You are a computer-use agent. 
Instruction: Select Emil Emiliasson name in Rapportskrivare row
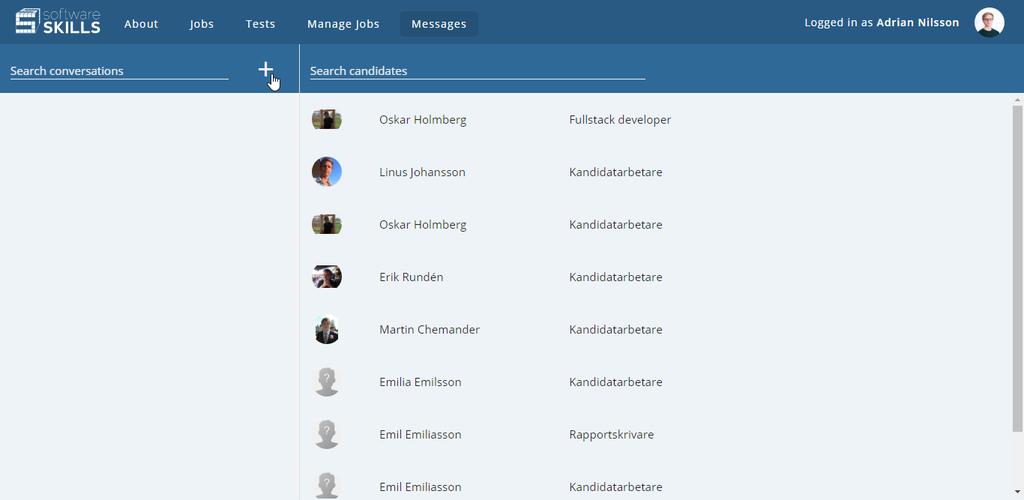tap(420, 434)
